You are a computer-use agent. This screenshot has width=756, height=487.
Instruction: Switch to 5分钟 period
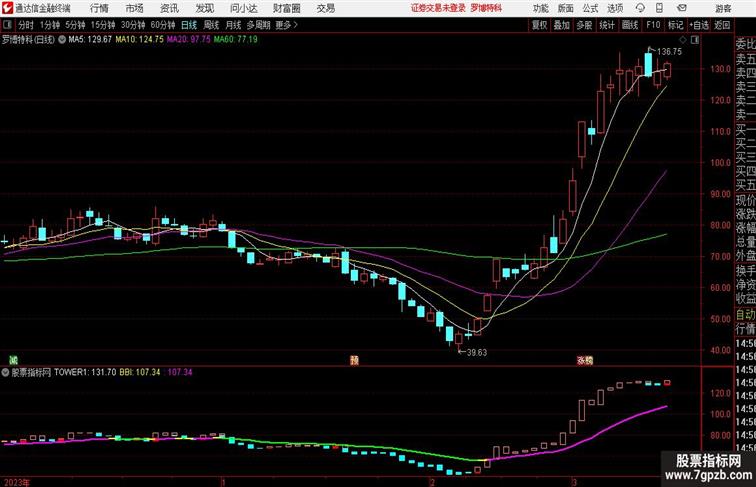[x=75, y=25]
